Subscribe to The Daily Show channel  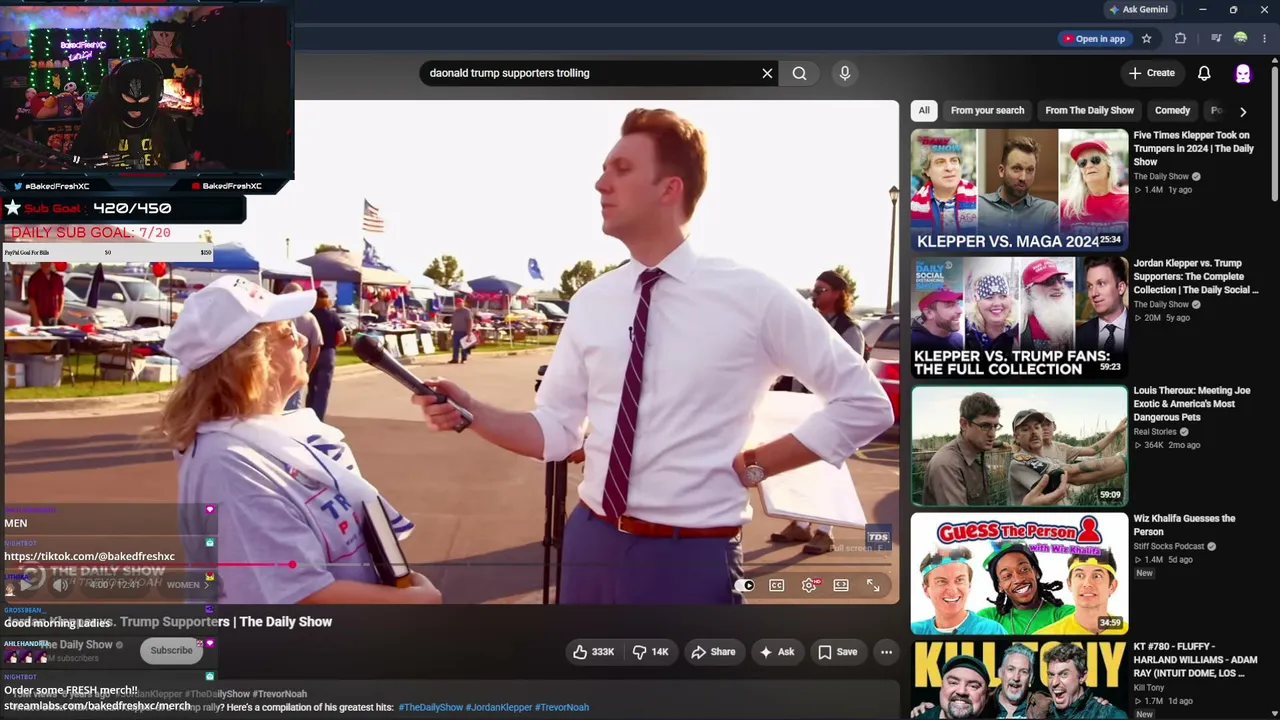[171, 651]
